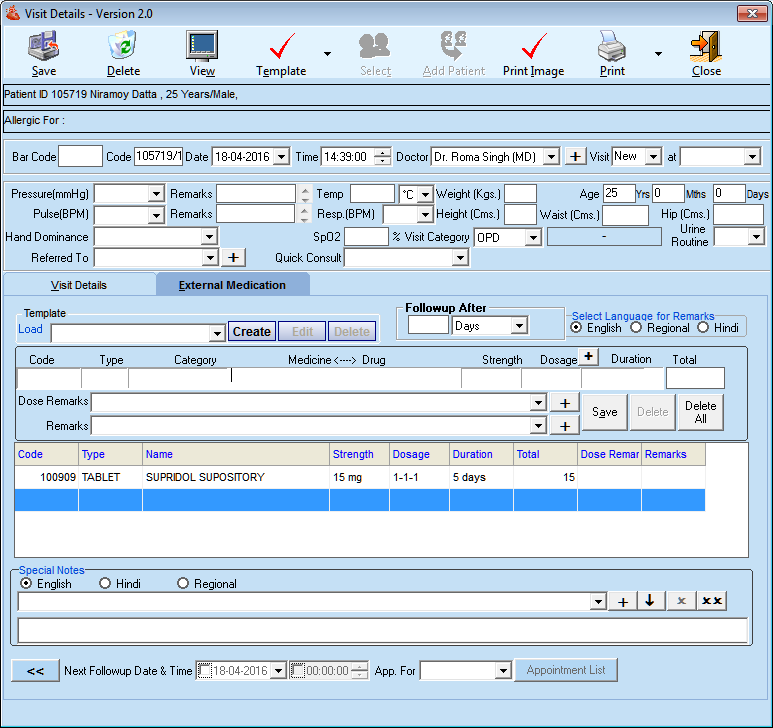Move special note down with arrow button
This screenshot has width=773, height=728.
(649, 601)
